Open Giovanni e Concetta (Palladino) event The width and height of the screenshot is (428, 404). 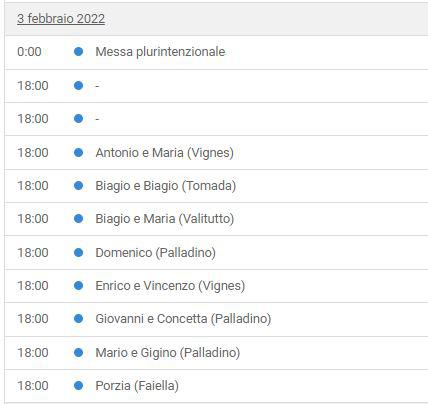pos(183,319)
